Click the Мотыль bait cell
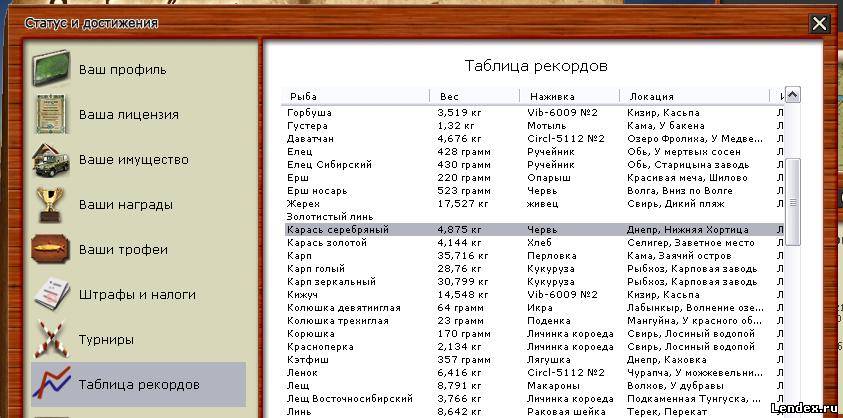843x418 pixels. pos(547,126)
